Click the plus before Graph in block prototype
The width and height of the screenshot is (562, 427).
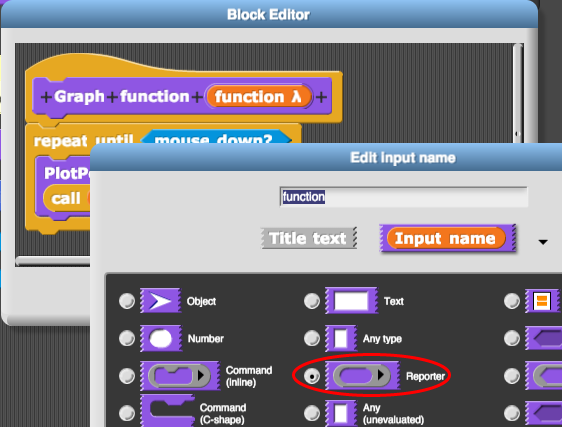pyautogui.click(x=46, y=97)
